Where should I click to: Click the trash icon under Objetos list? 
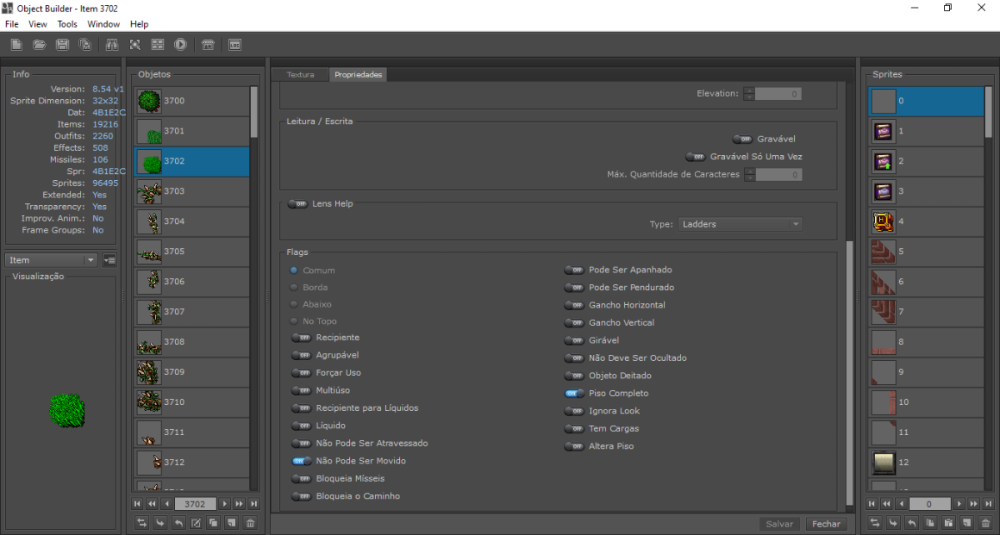[x=250, y=523]
